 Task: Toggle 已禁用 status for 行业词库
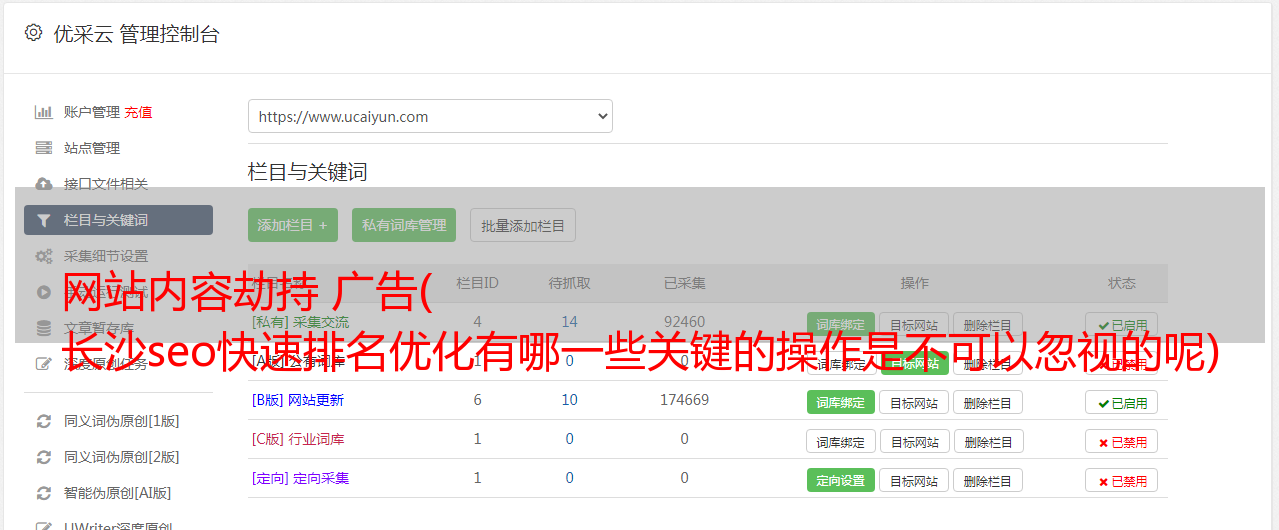coord(1122,441)
